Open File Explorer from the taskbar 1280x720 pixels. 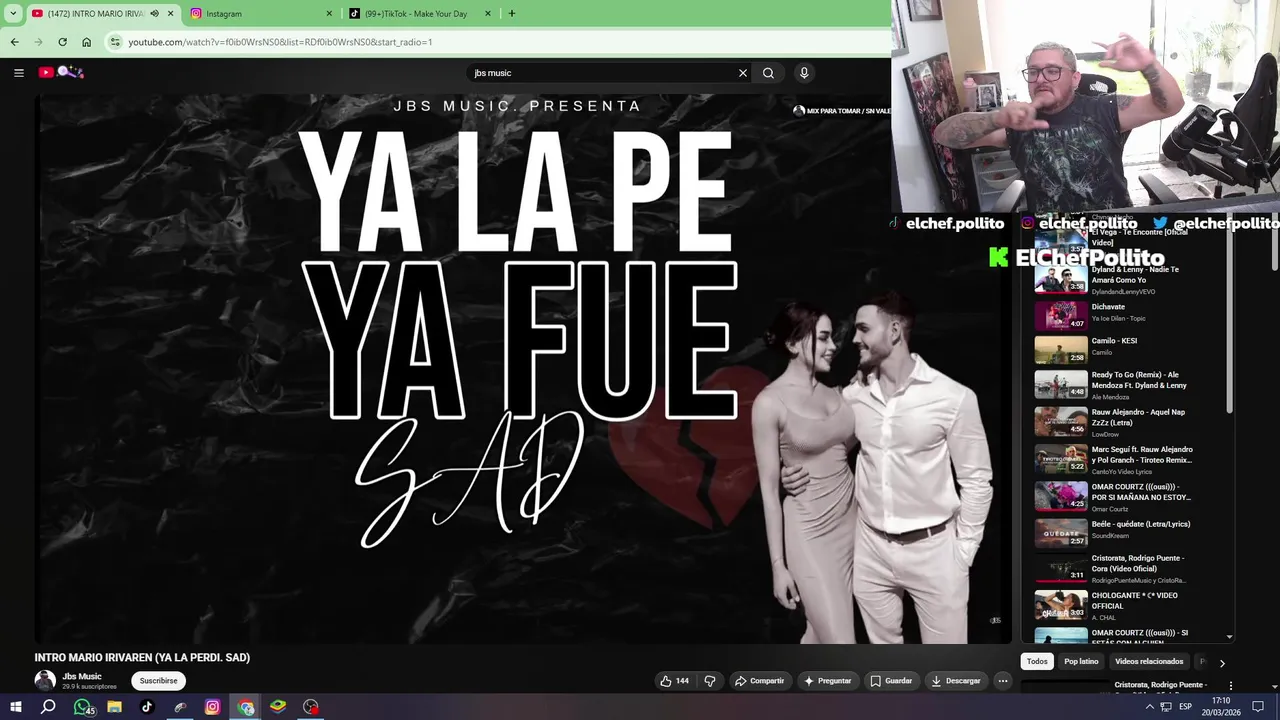coord(114,707)
